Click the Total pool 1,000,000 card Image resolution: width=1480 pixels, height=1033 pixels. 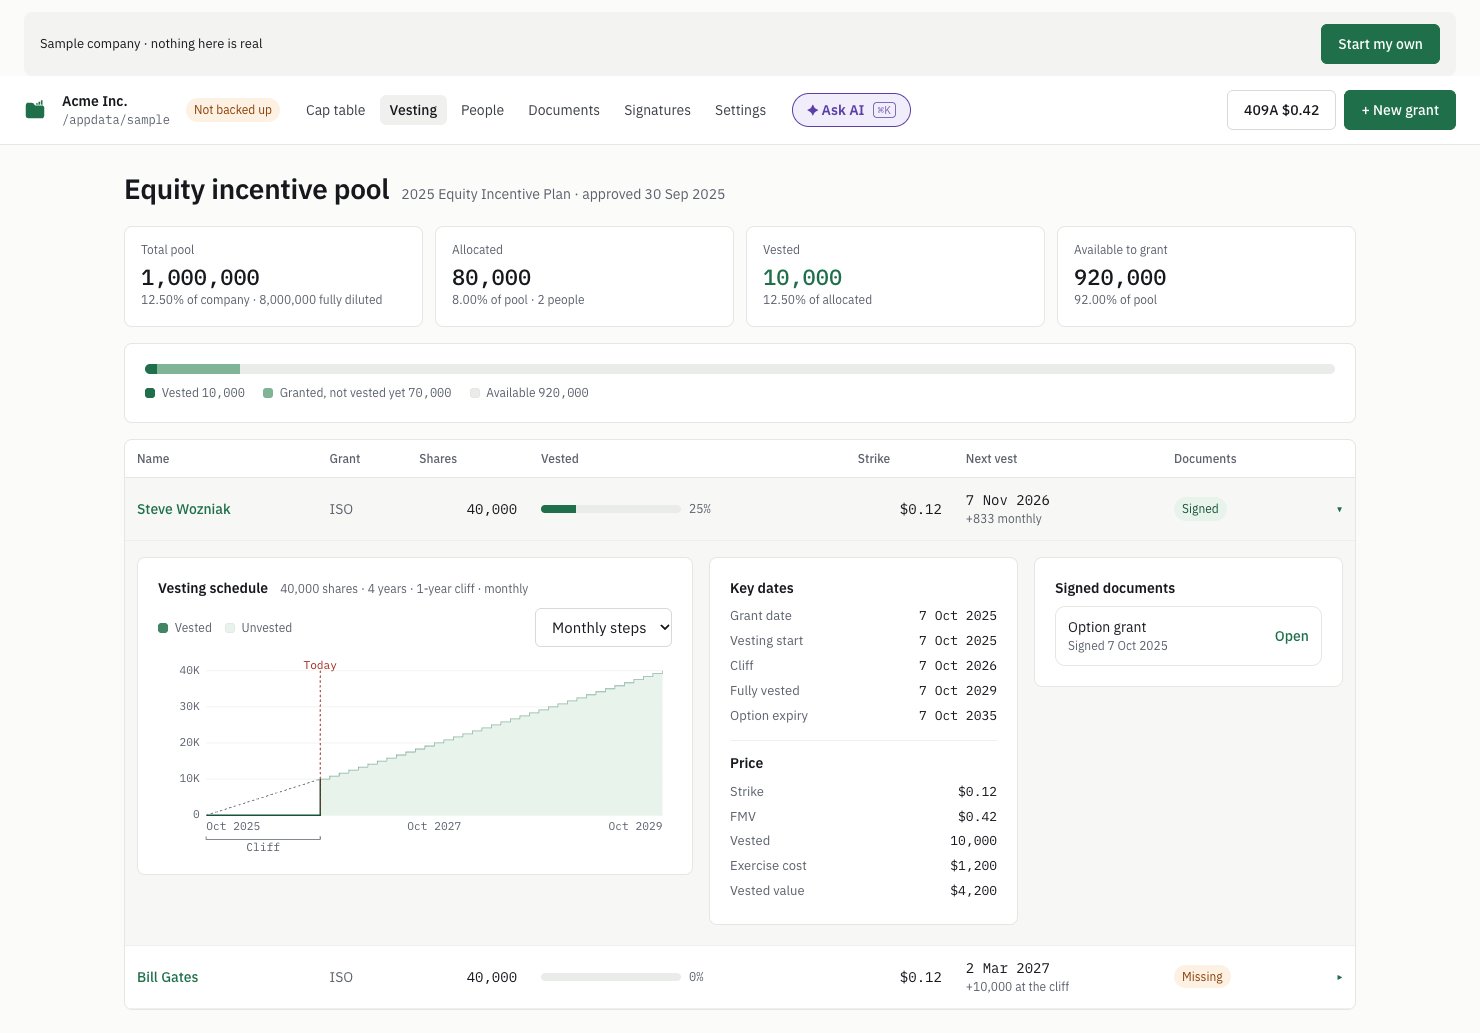point(273,276)
